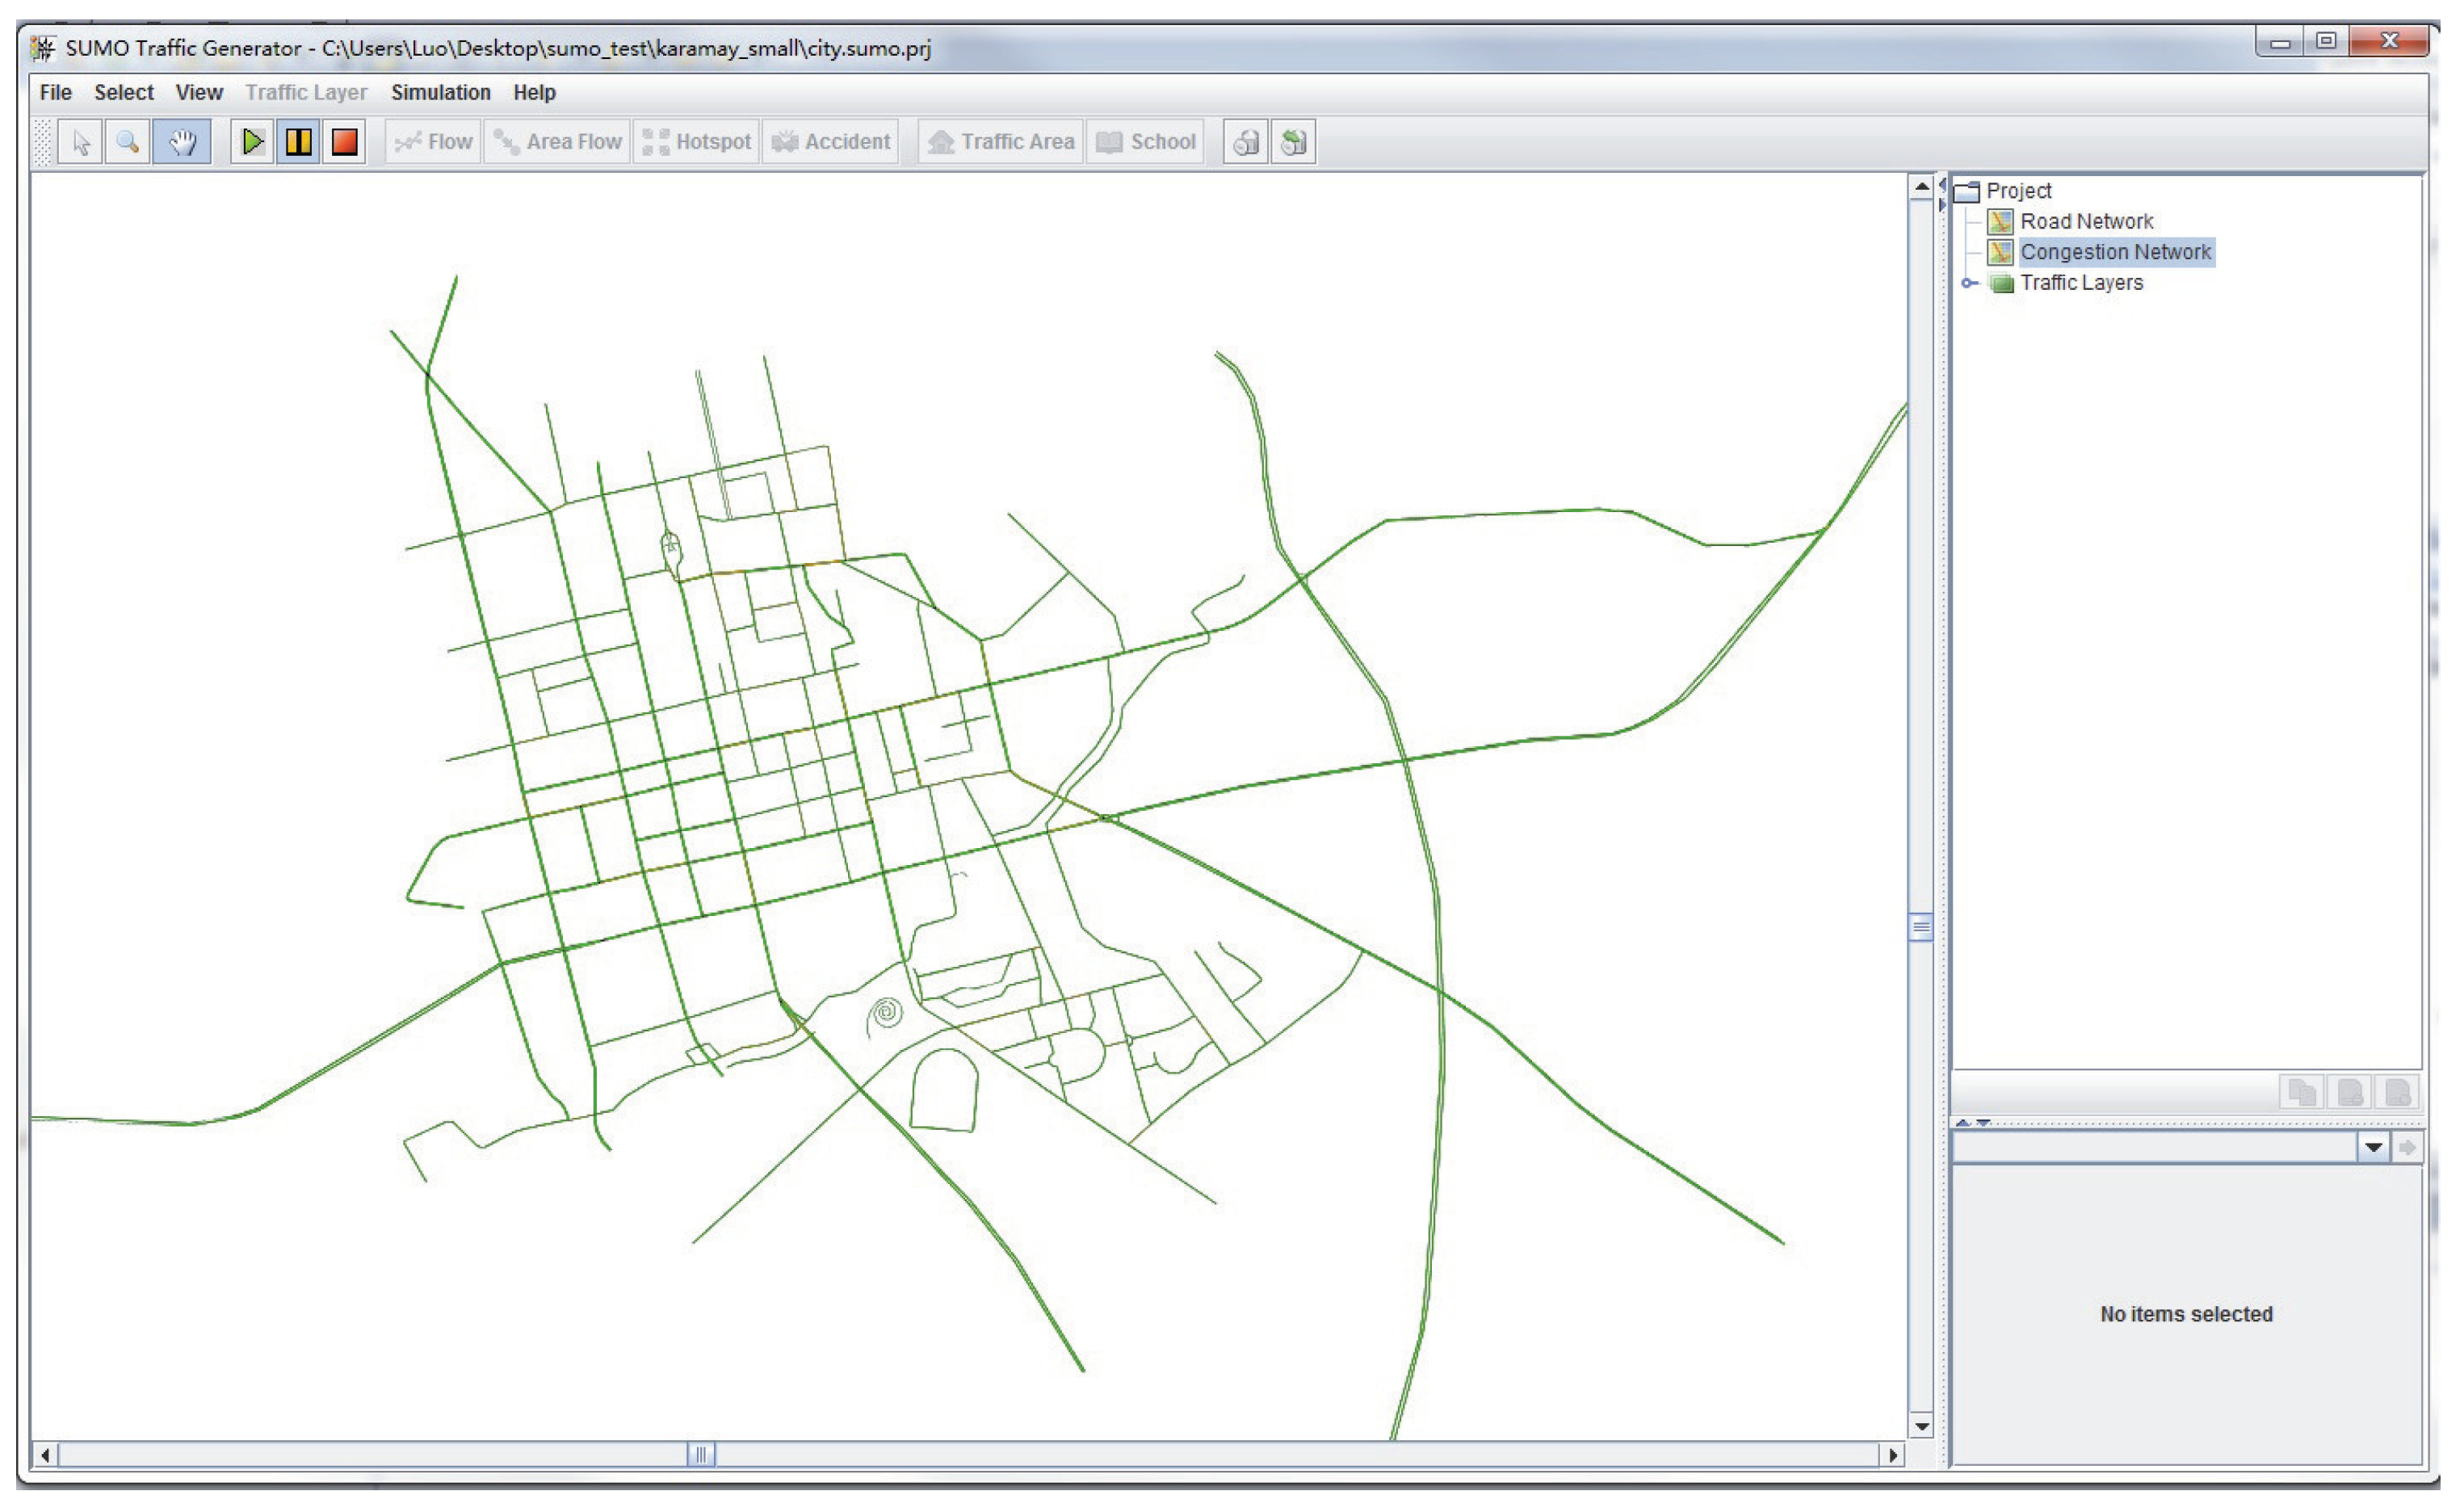Add an Accident layer
This screenshot has width=2464, height=1512.
[831, 142]
